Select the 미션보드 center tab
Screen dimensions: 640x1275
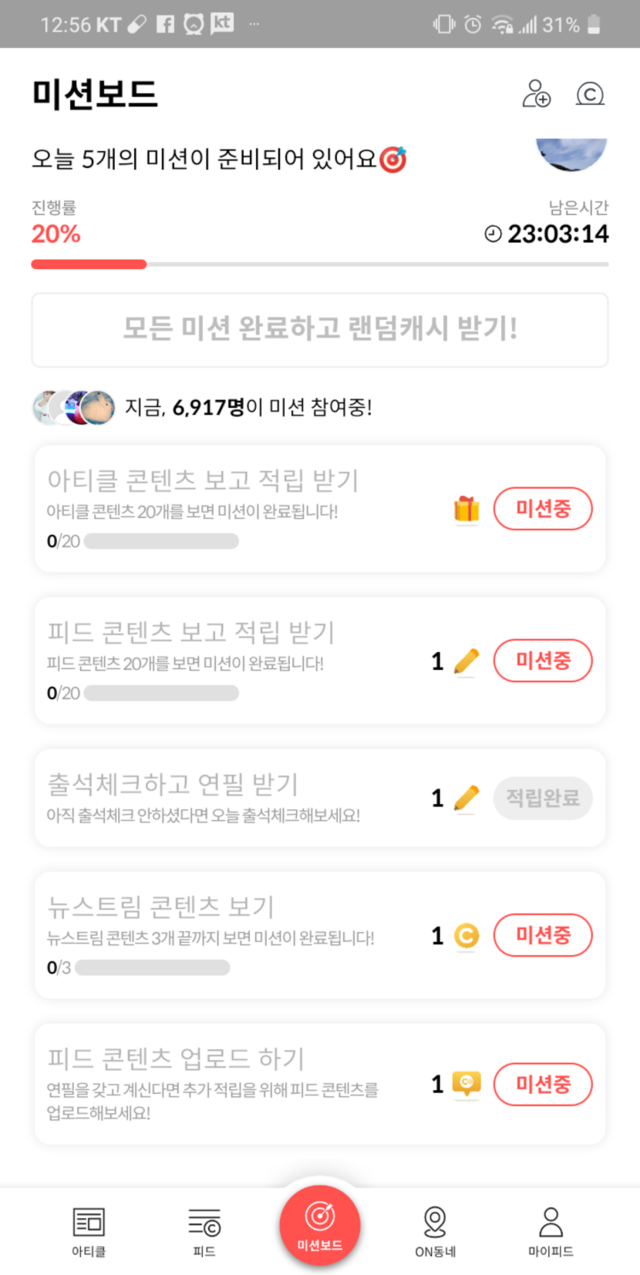pos(320,1222)
